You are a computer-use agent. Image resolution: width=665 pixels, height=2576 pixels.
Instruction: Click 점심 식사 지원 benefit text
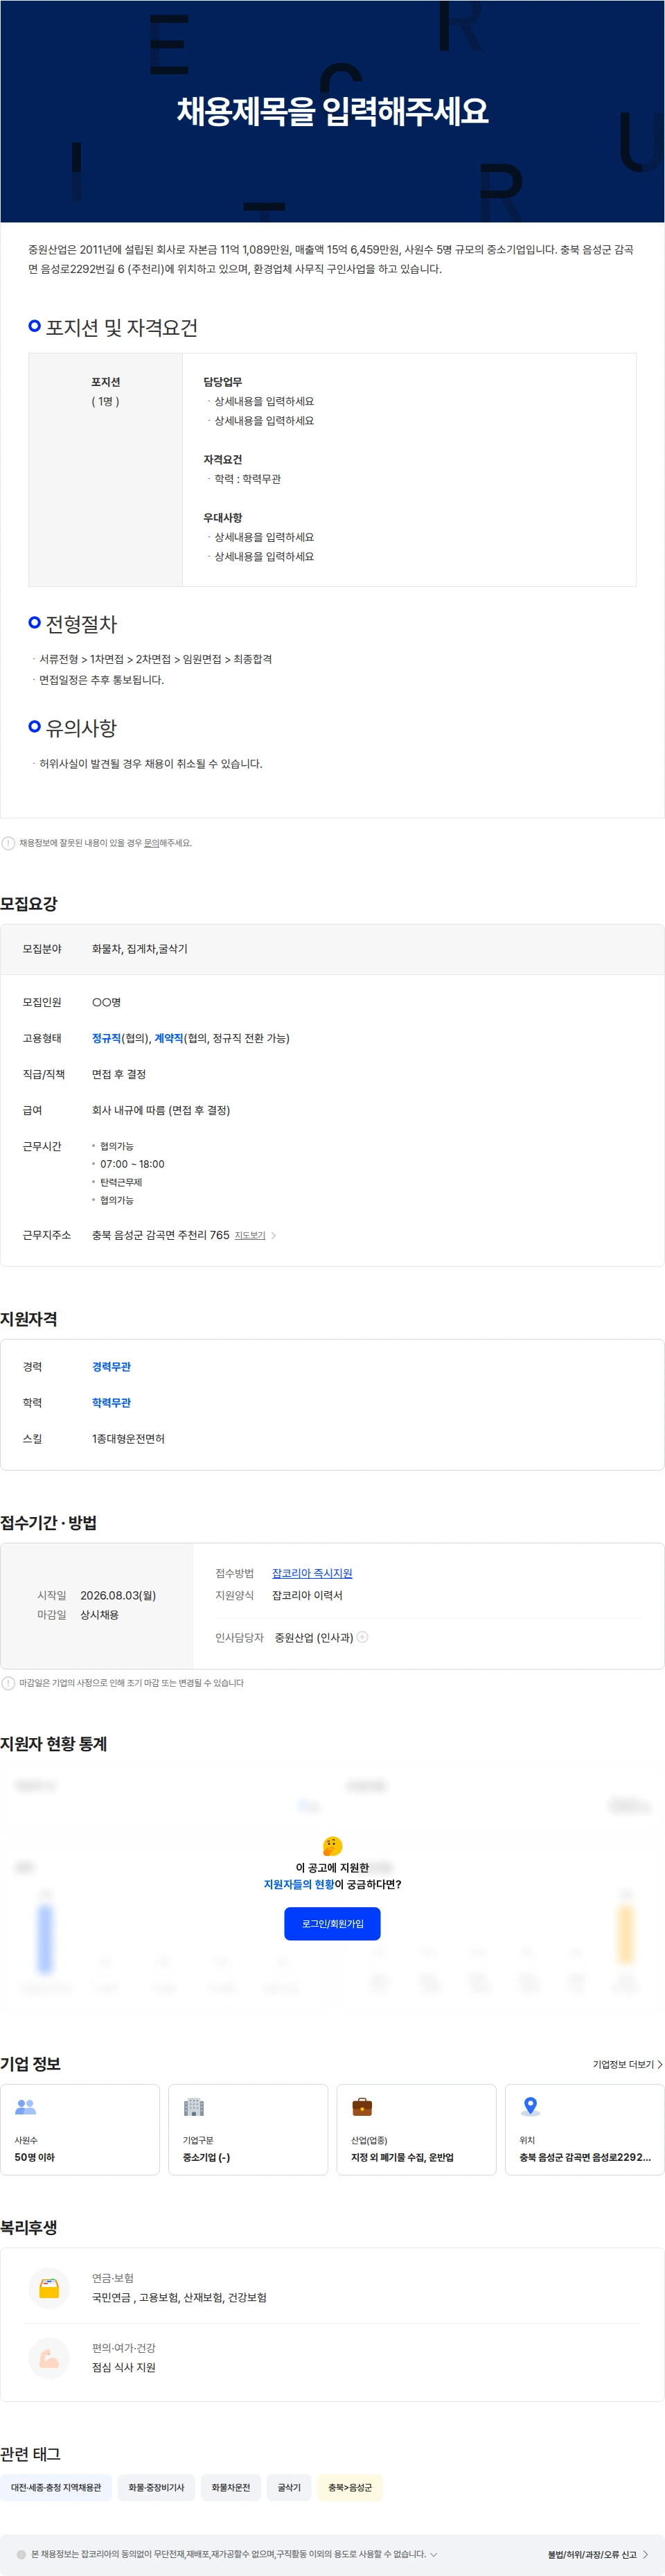(124, 2367)
